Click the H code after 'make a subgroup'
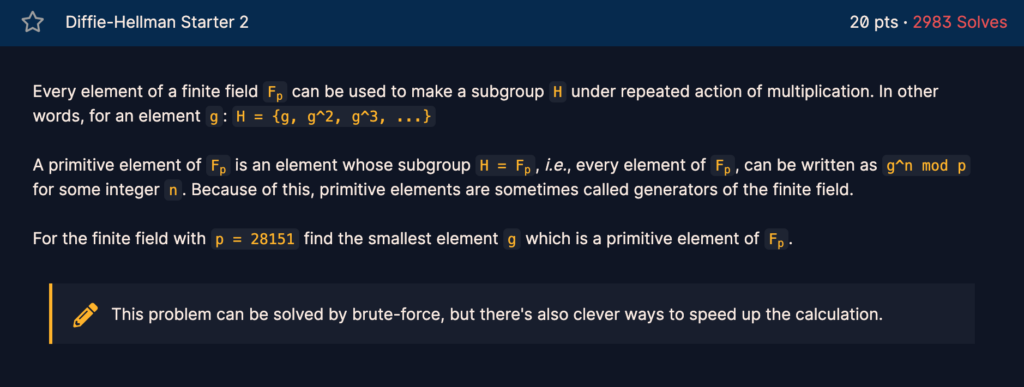 pos(558,92)
